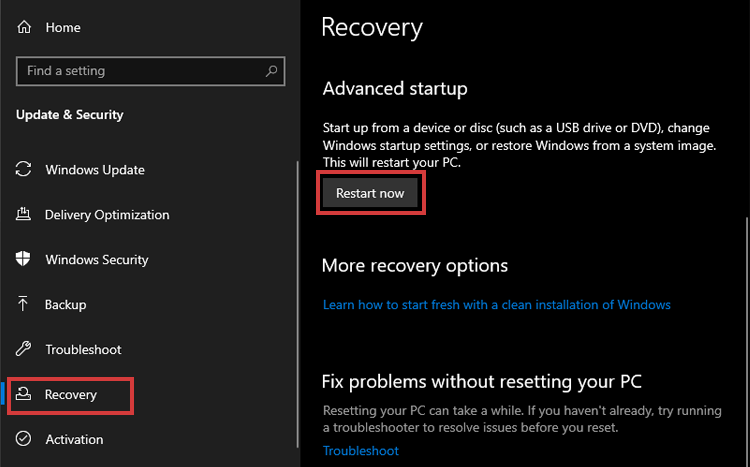Screen dimensions: 750x467
Task: Click the More recovery options heading
Action: tap(415, 266)
